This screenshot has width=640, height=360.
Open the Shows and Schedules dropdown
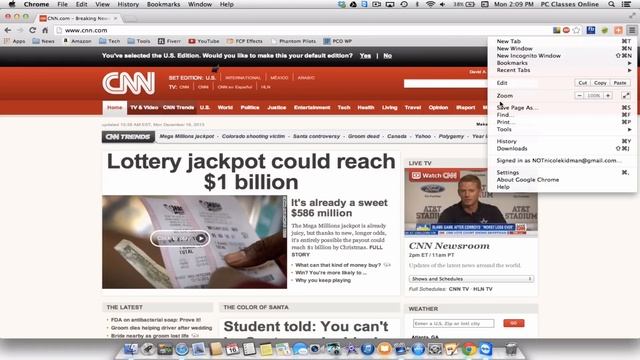[x=471, y=279]
